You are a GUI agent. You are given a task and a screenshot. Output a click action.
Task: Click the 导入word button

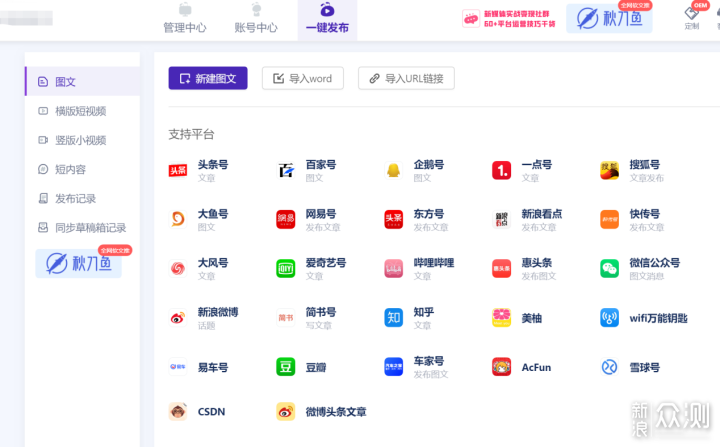coord(303,78)
